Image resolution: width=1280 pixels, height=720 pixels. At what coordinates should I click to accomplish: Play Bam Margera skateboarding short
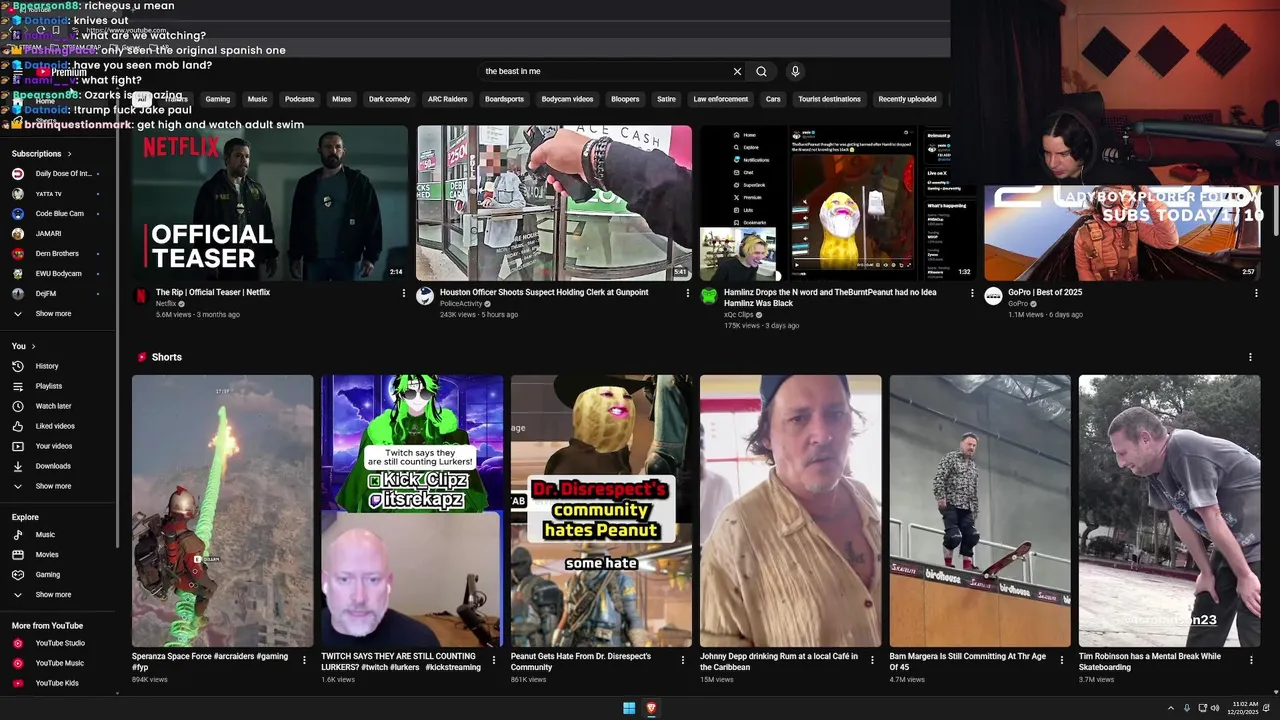(980, 511)
